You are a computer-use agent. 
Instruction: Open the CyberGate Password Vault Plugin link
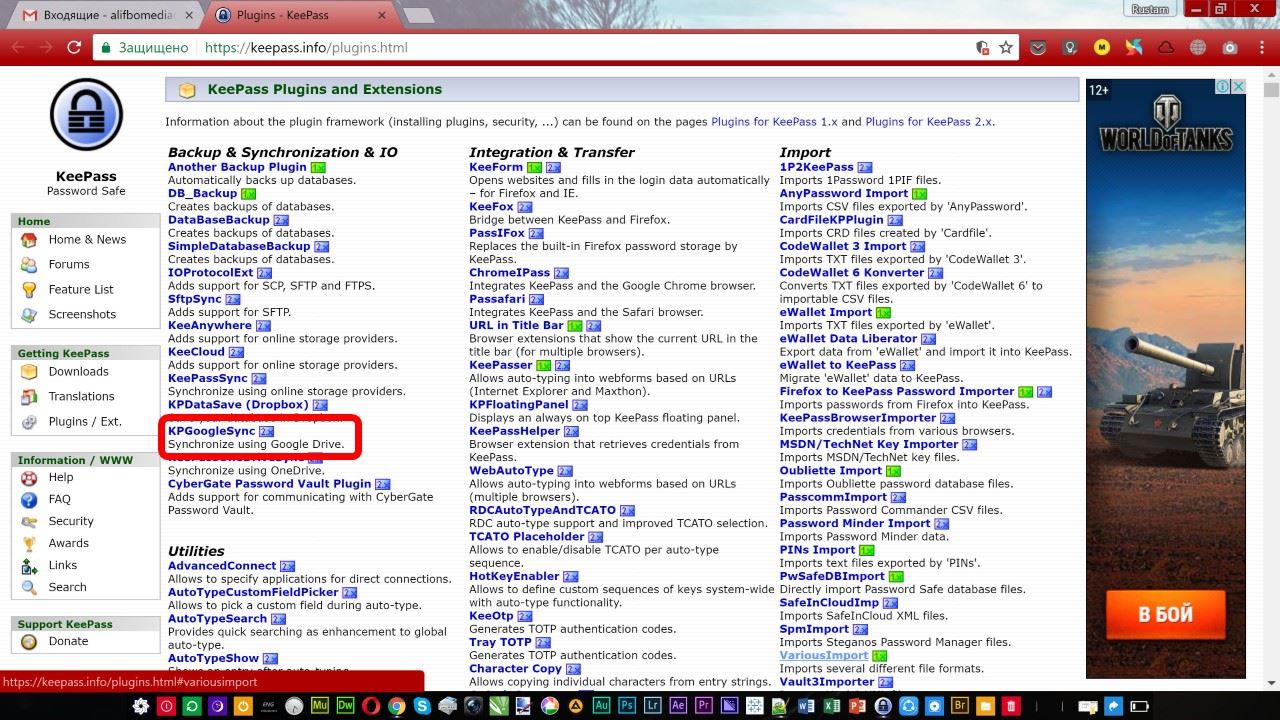click(x=270, y=483)
